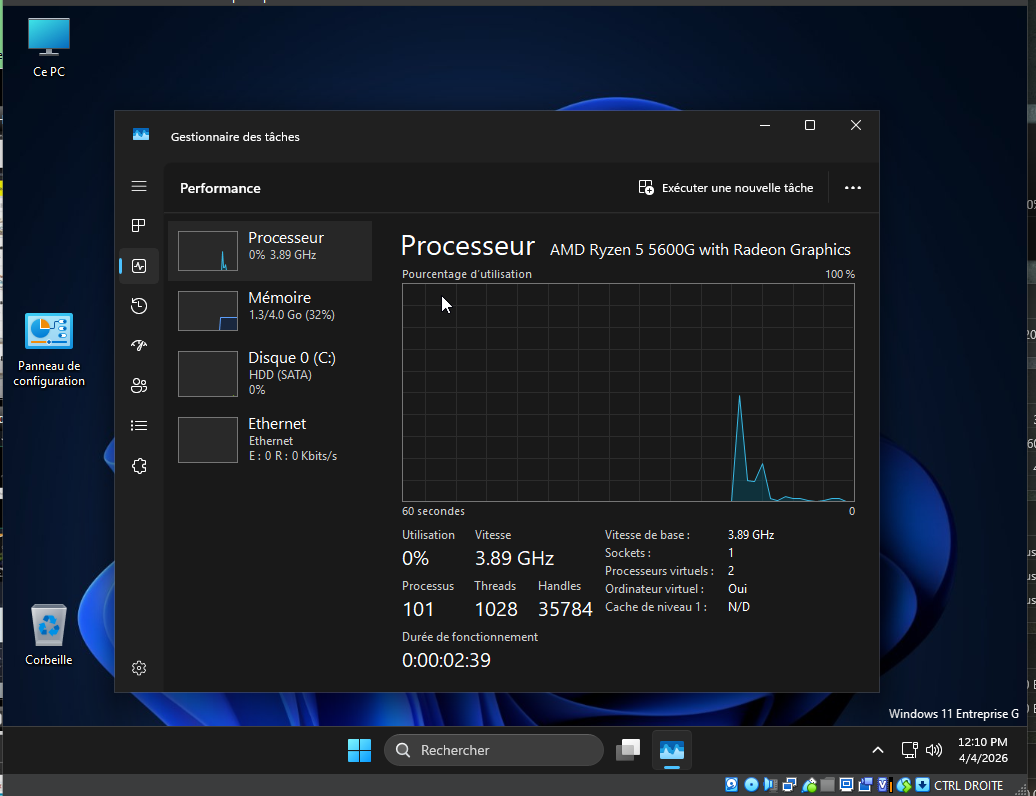Click VirtualBox keyboard capture arrow icon

922,785
